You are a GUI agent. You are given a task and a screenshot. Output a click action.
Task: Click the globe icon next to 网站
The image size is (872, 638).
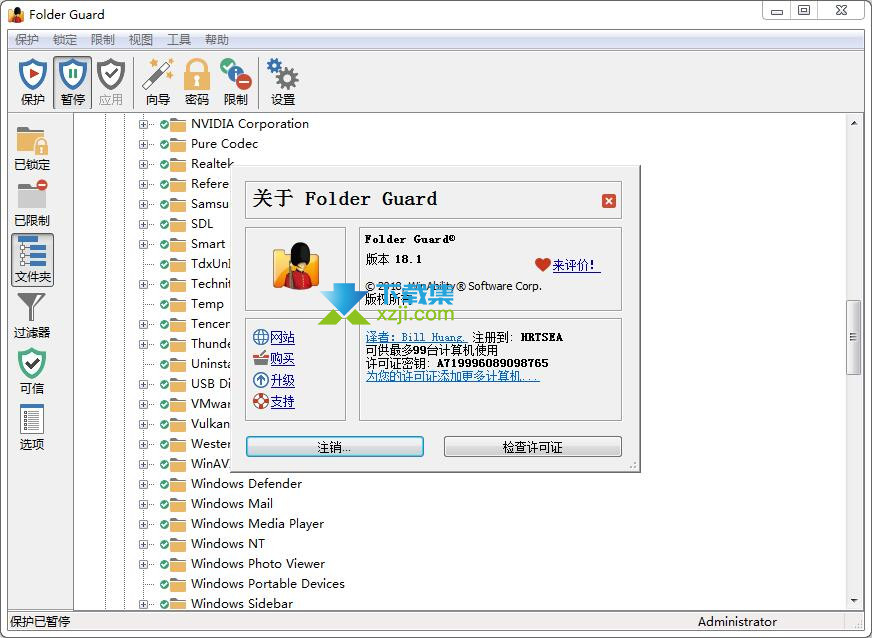260,337
